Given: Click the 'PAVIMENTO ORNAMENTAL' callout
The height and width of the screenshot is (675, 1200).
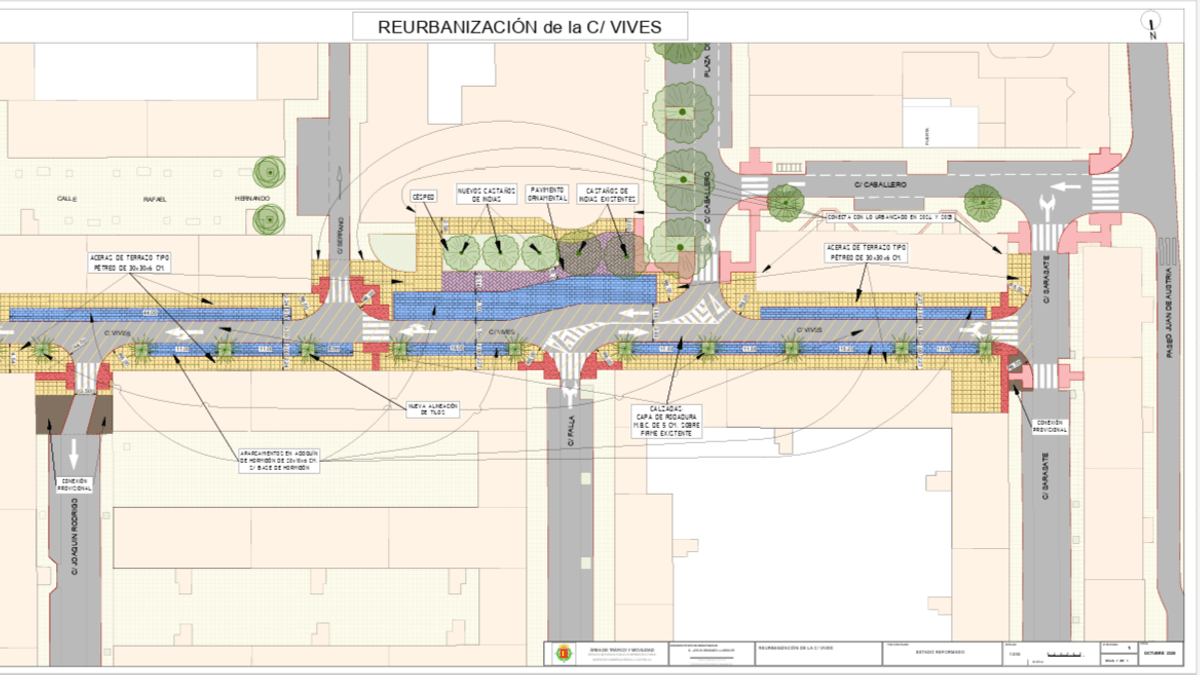Looking at the screenshot, I should 549,194.
